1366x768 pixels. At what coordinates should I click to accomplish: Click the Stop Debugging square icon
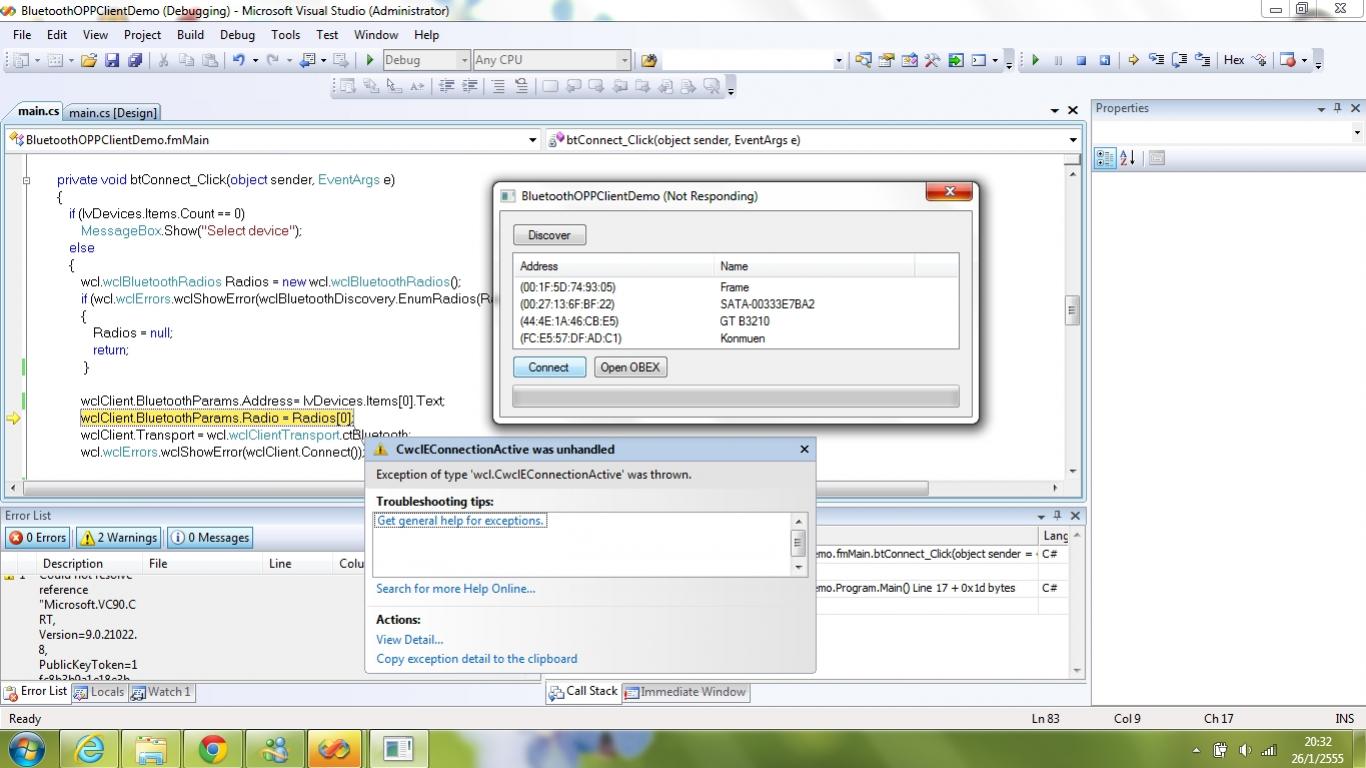pos(1081,60)
